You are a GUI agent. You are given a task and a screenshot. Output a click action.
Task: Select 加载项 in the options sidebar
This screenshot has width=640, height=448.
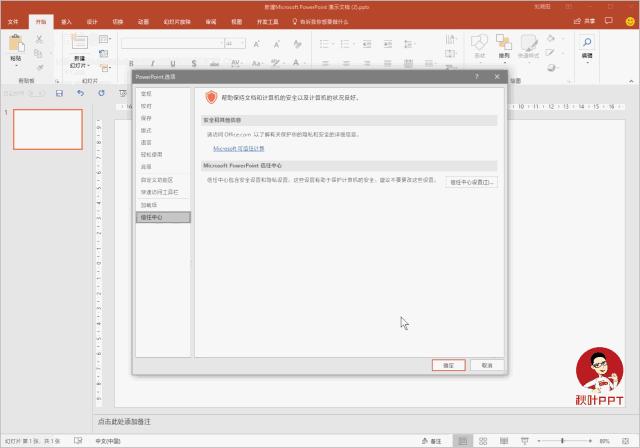point(148,204)
